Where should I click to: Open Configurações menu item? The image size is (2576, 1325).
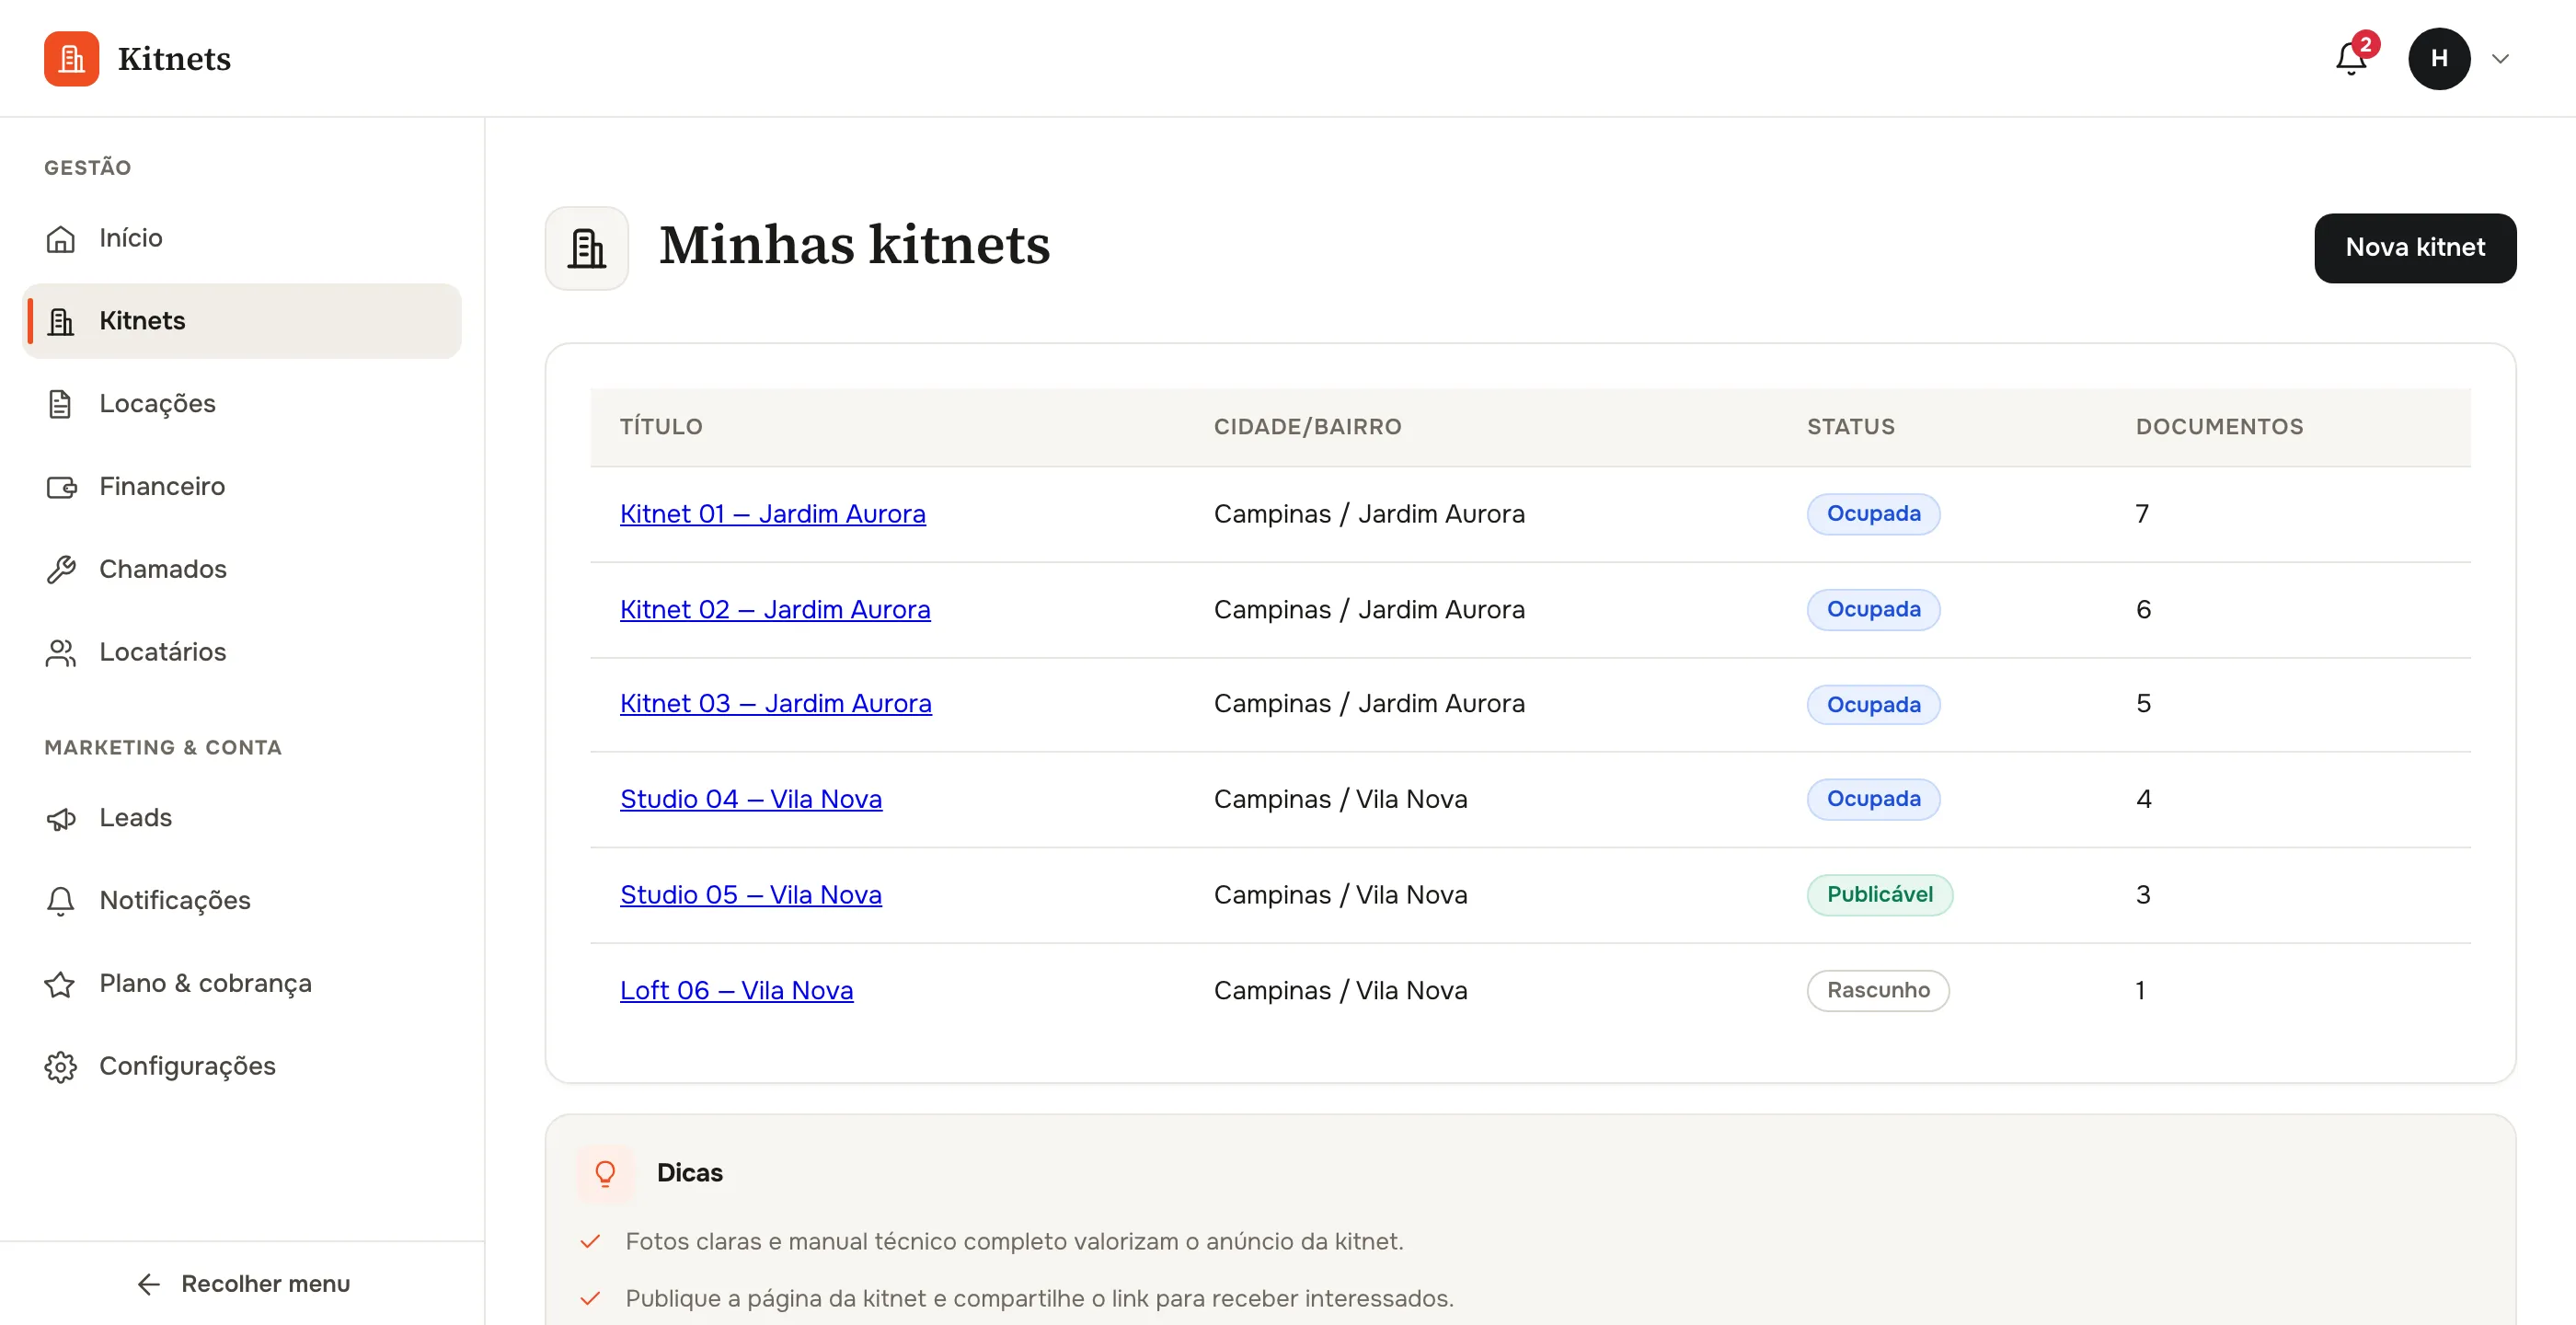click(242, 1066)
